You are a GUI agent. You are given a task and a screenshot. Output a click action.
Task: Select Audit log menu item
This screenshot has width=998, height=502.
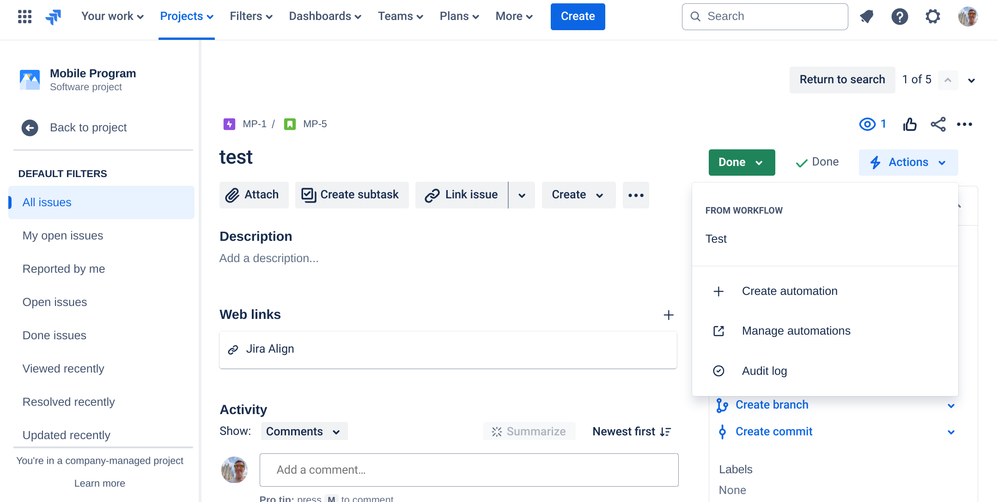coord(825,371)
